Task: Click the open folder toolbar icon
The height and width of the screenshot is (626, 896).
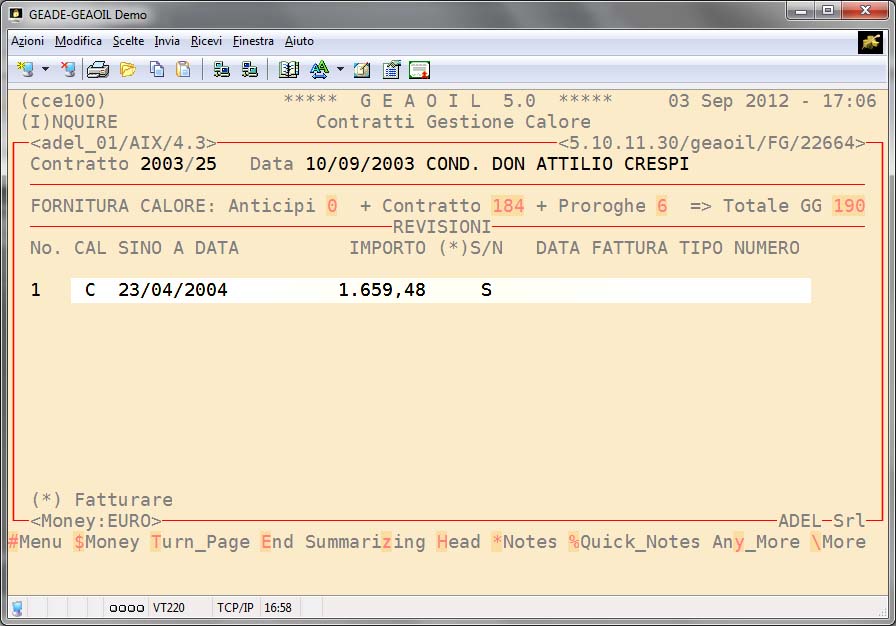Action: [128, 70]
